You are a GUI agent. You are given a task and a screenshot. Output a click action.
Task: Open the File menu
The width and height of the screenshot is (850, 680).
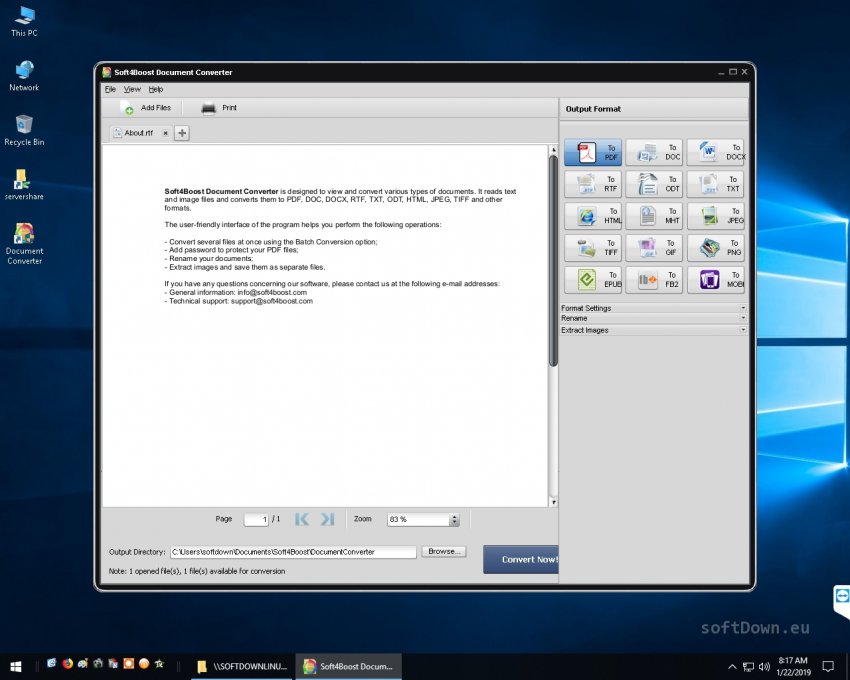point(110,88)
